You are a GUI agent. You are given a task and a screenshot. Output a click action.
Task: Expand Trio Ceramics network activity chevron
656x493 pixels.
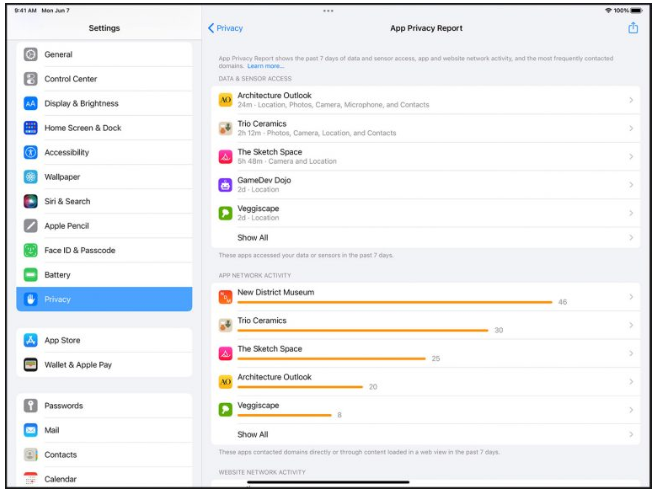(x=631, y=325)
